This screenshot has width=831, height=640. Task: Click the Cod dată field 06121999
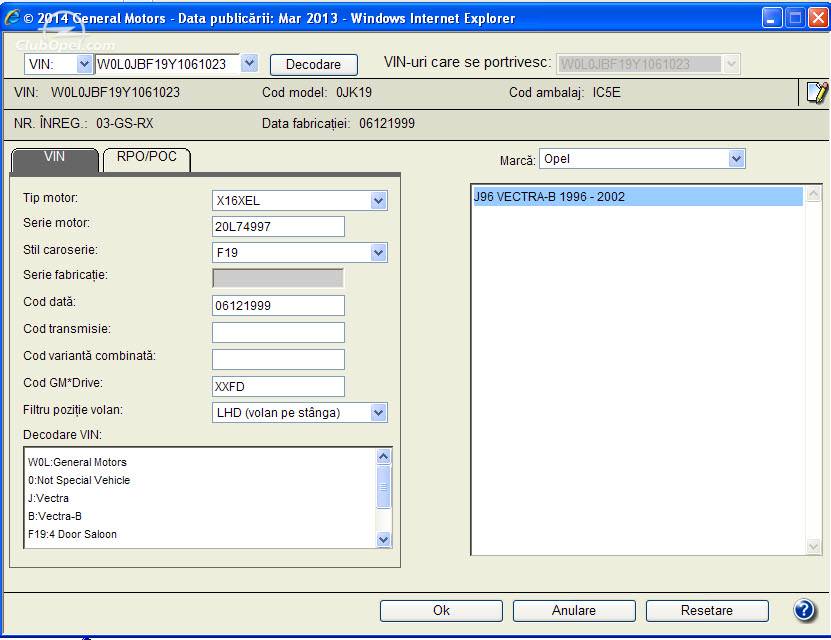tap(278, 306)
